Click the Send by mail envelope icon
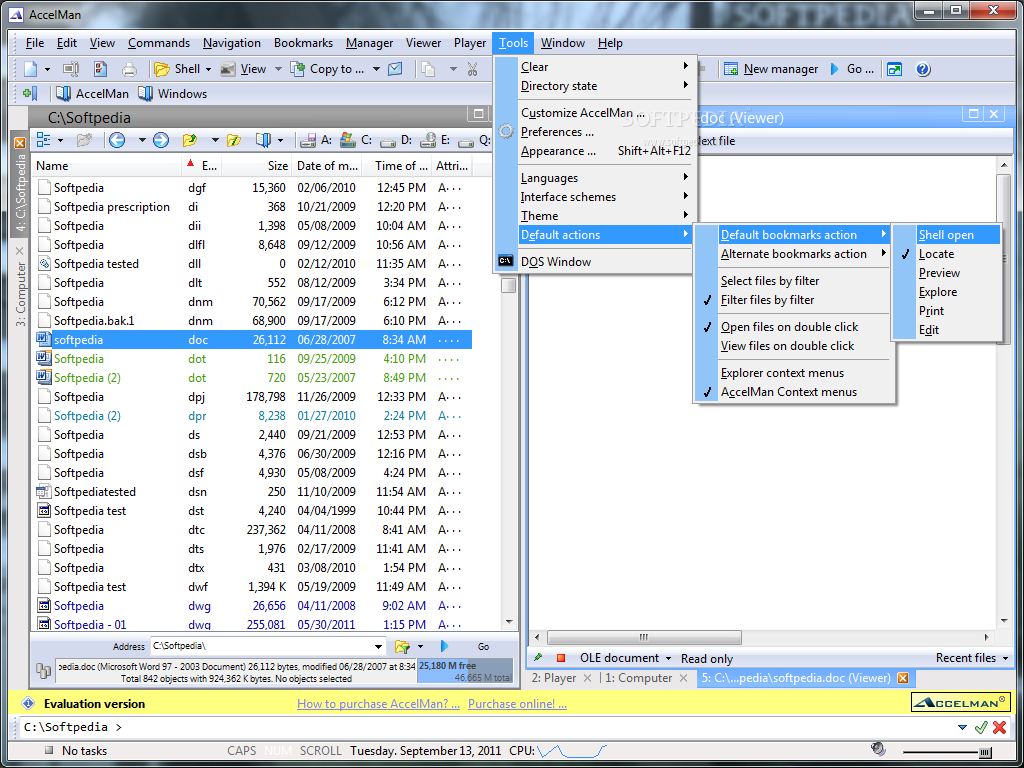Viewport: 1024px width, 768px height. point(394,69)
